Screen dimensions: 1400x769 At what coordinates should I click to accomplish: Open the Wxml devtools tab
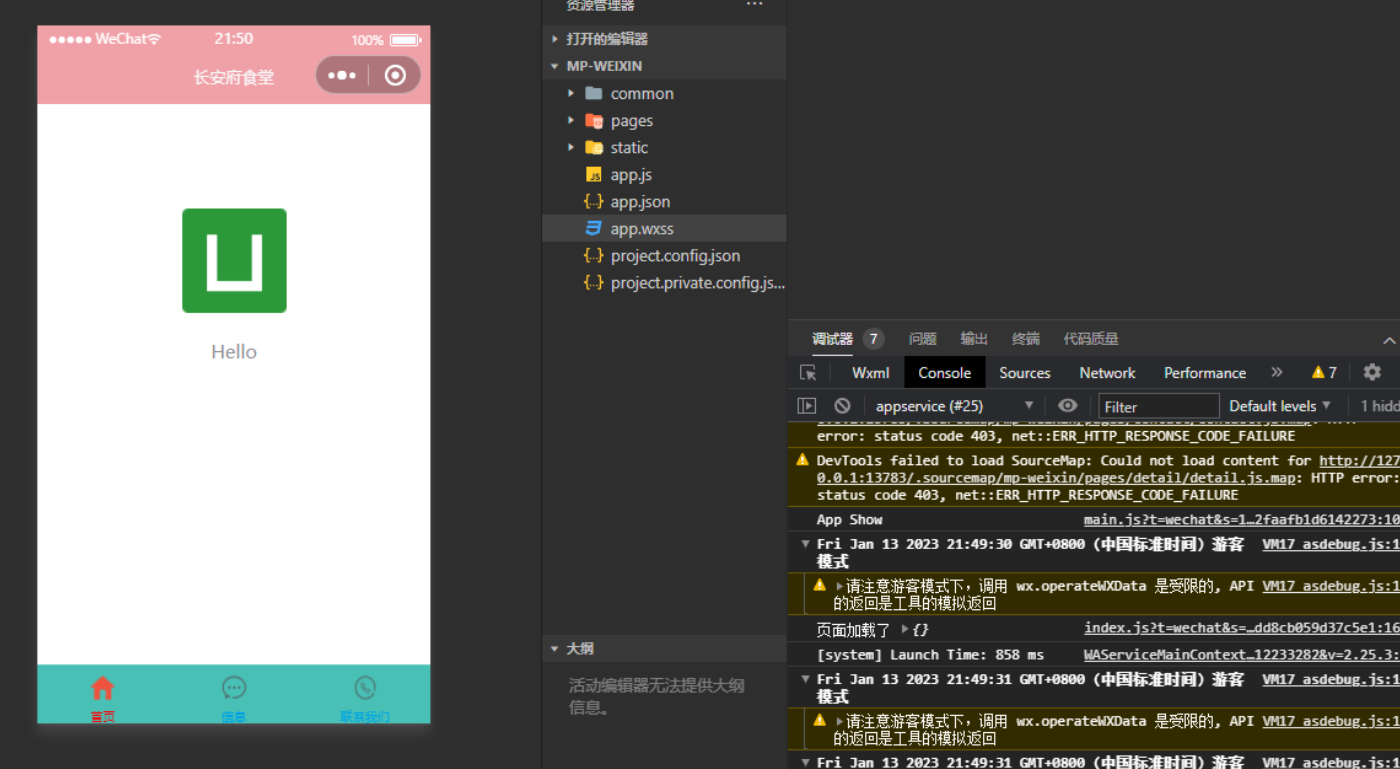point(870,373)
